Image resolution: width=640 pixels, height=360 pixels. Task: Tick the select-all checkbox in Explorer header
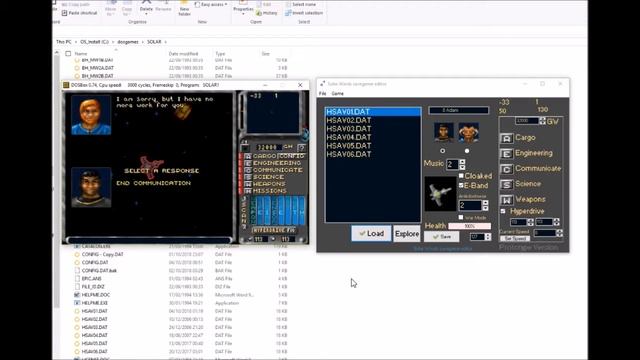pyautogui.click(x=68, y=53)
